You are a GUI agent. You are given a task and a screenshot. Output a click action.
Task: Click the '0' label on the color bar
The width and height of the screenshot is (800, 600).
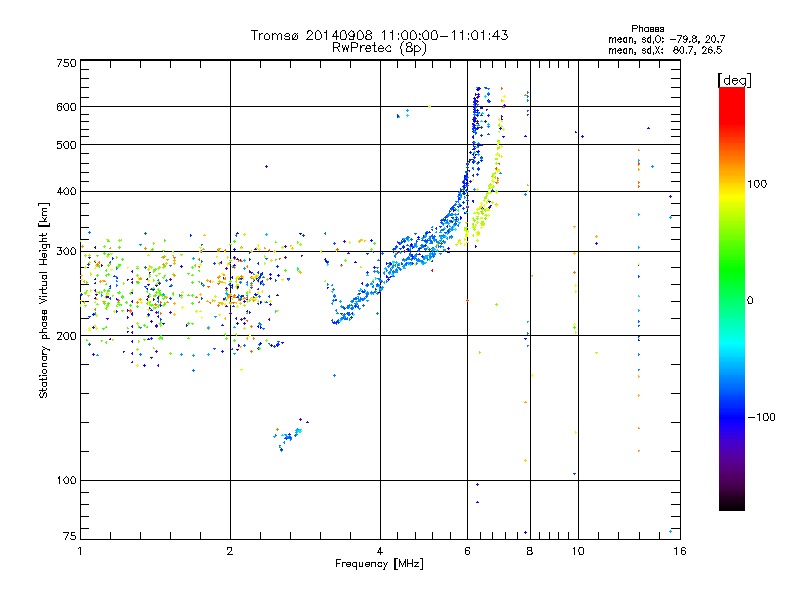pyautogui.click(x=750, y=301)
